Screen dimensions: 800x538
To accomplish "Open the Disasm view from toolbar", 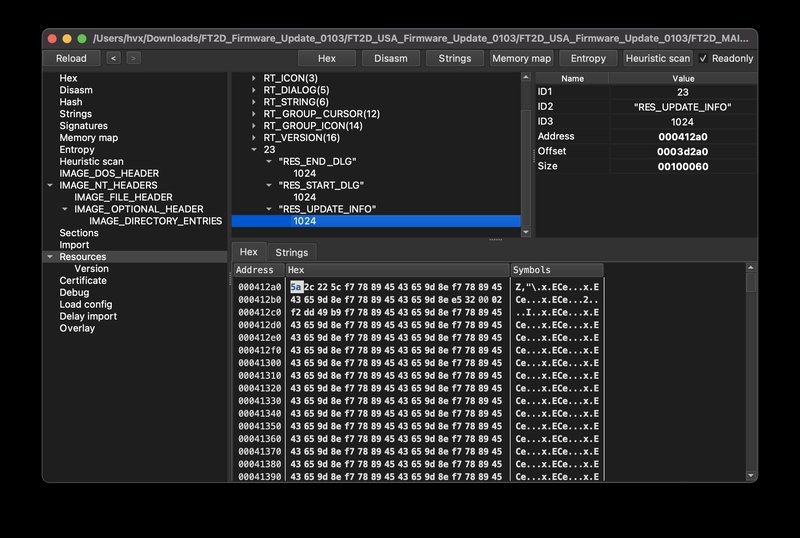I will 390,58.
